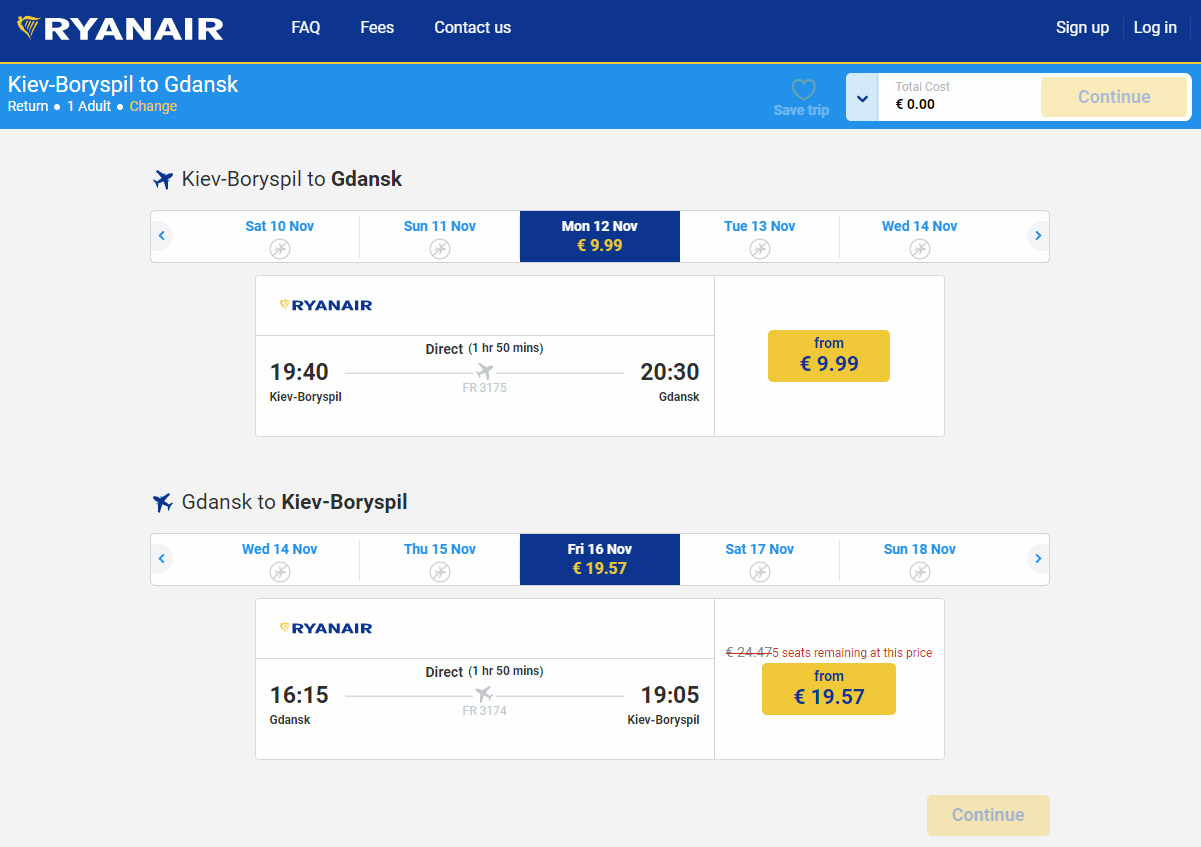Select the Sat 10 Nov outbound date tab
Screen dimensions: 1201x847
pos(280,237)
